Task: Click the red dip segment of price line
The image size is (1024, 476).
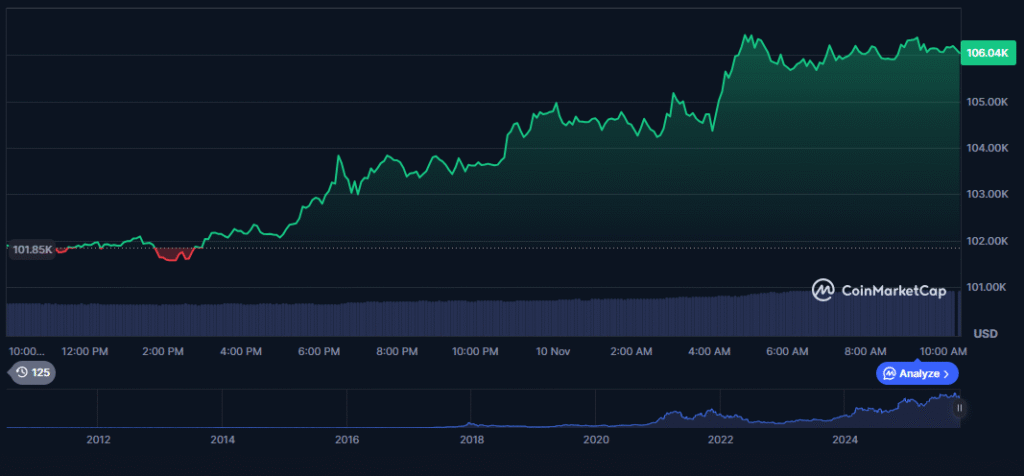Action: point(174,256)
